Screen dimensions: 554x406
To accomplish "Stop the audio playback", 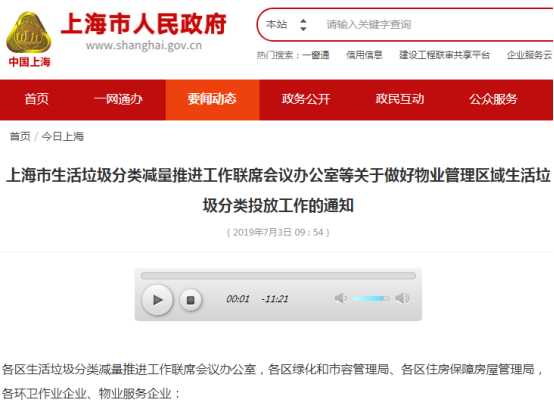I will pyautogui.click(x=190, y=300).
